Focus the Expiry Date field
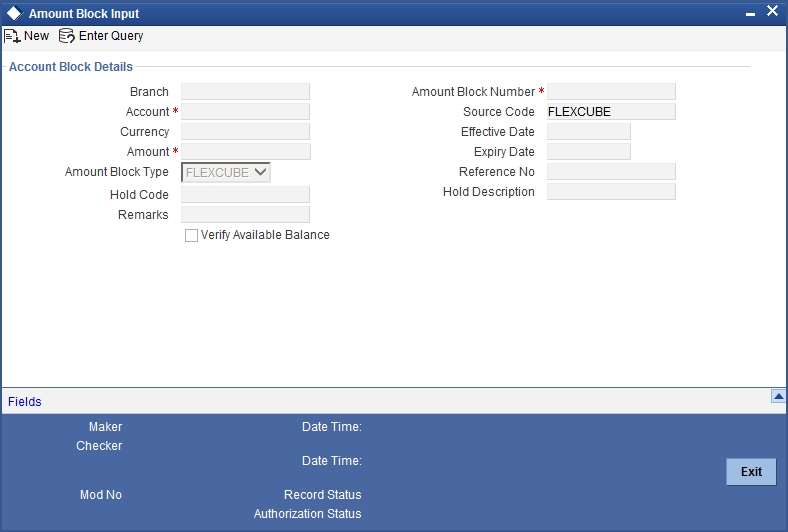The height and width of the screenshot is (532, 788). [x=588, y=152]
